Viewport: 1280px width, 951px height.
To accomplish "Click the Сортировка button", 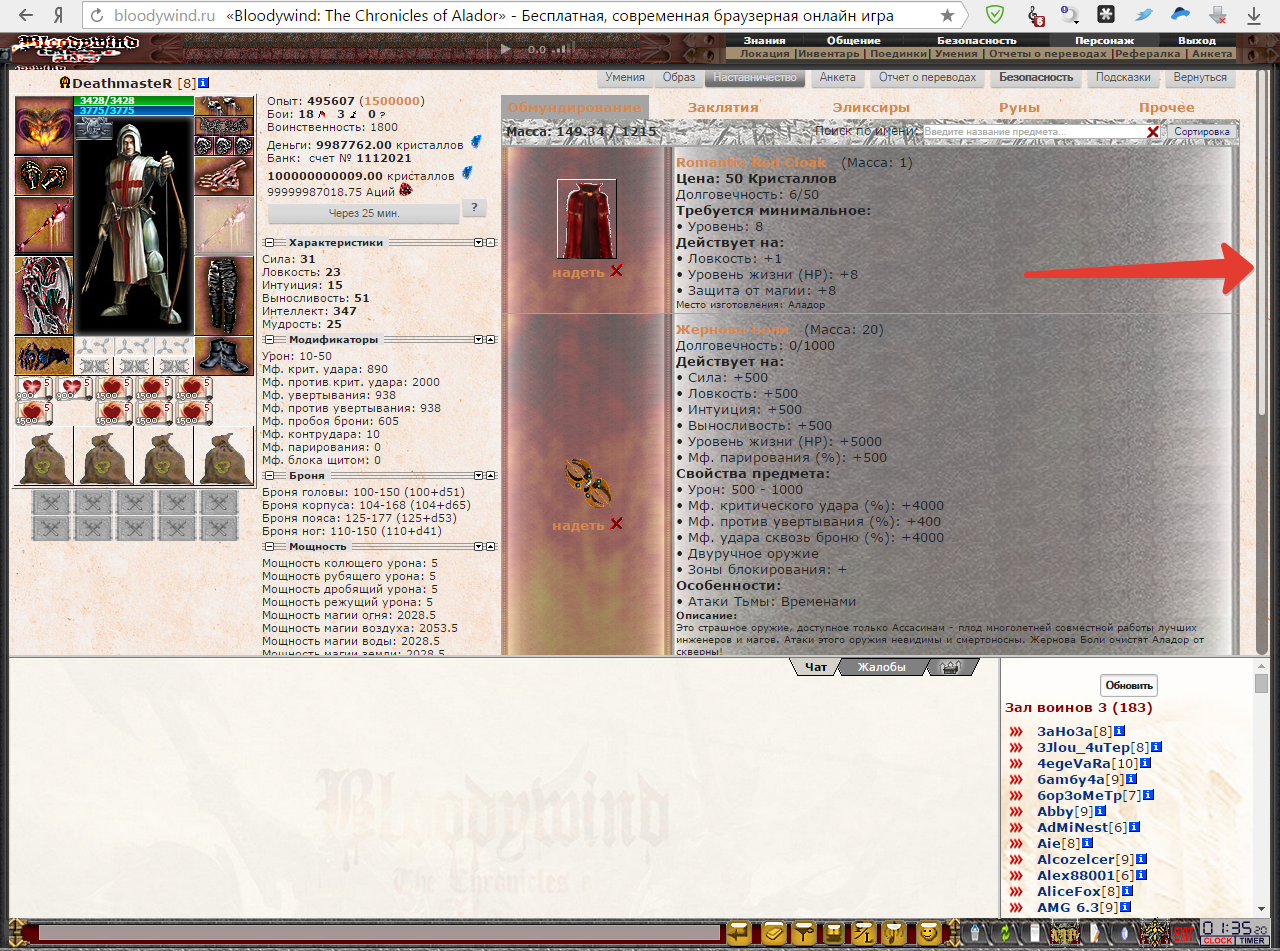I will coord(1203,131).
